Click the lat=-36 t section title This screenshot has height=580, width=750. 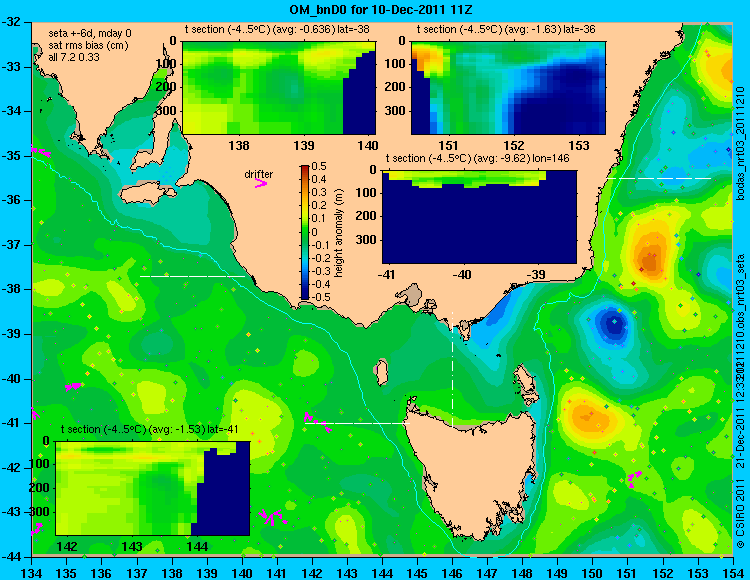(506, 30)
